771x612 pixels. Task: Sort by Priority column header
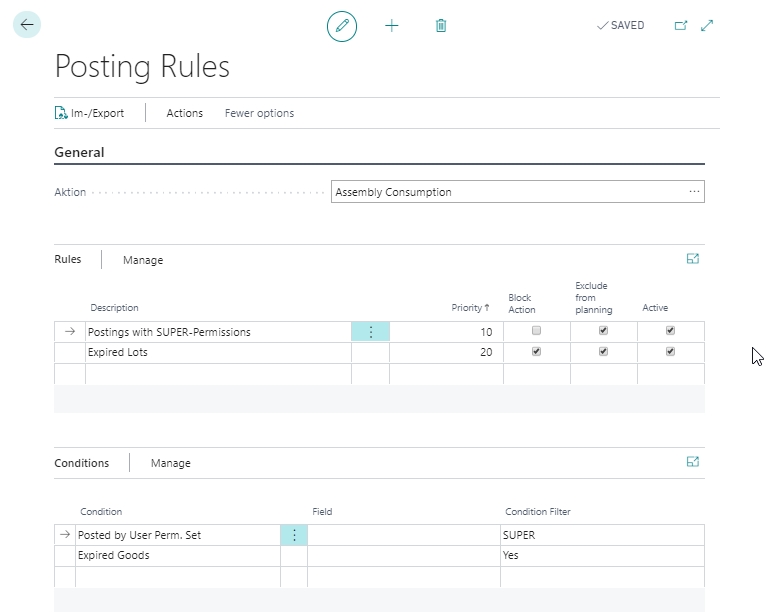(470, 308)
